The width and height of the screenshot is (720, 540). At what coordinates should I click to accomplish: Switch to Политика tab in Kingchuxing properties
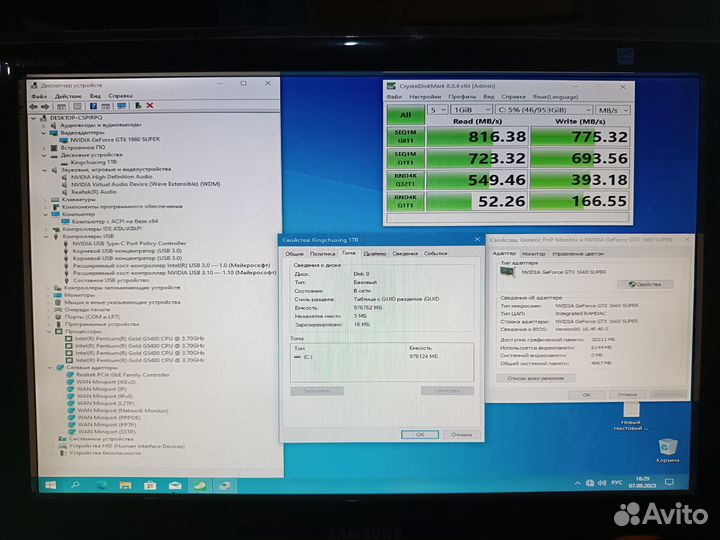[x=322, y=253]
